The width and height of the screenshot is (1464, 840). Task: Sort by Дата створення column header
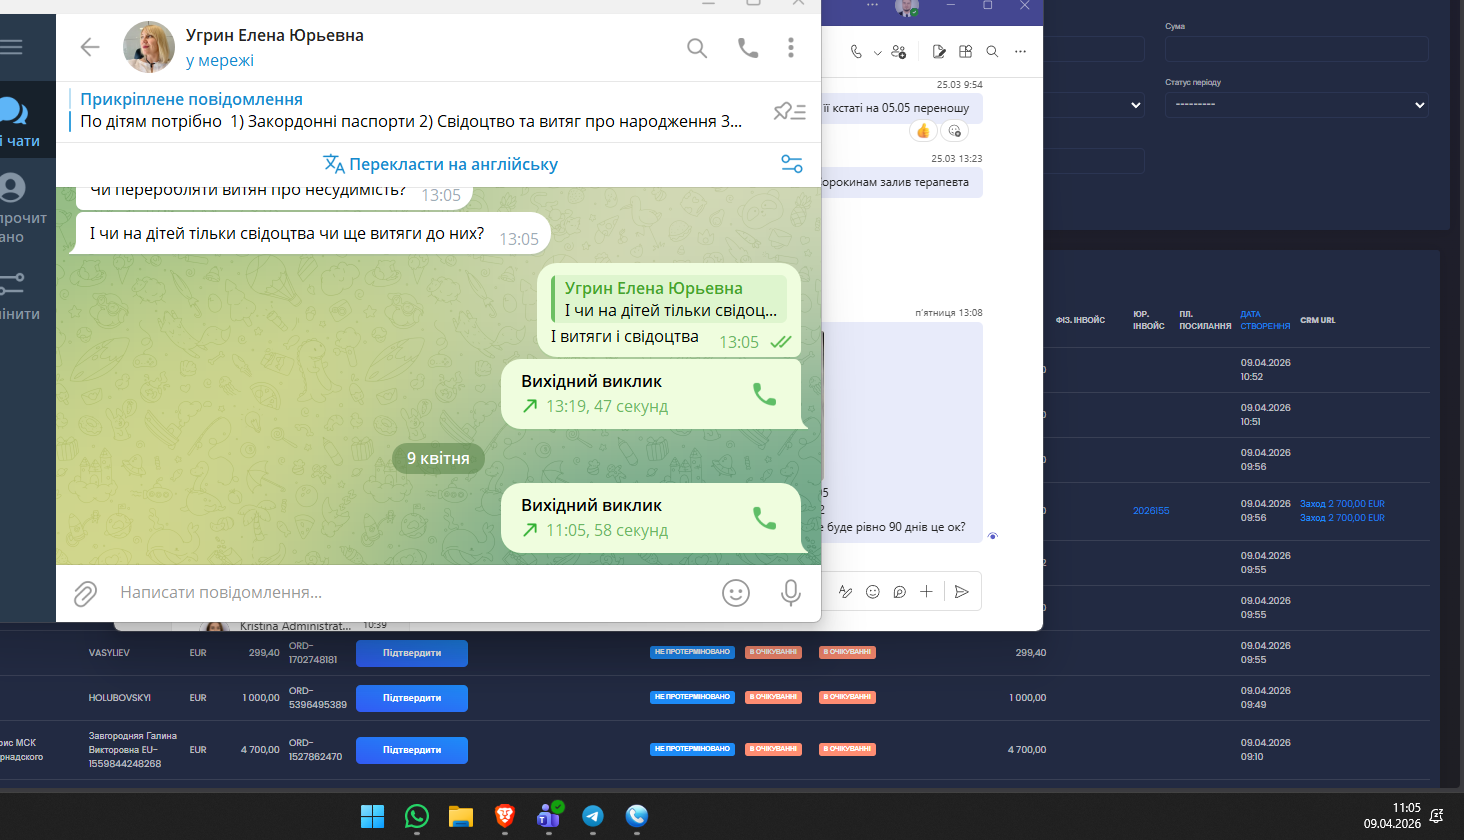pos(1265,320)
